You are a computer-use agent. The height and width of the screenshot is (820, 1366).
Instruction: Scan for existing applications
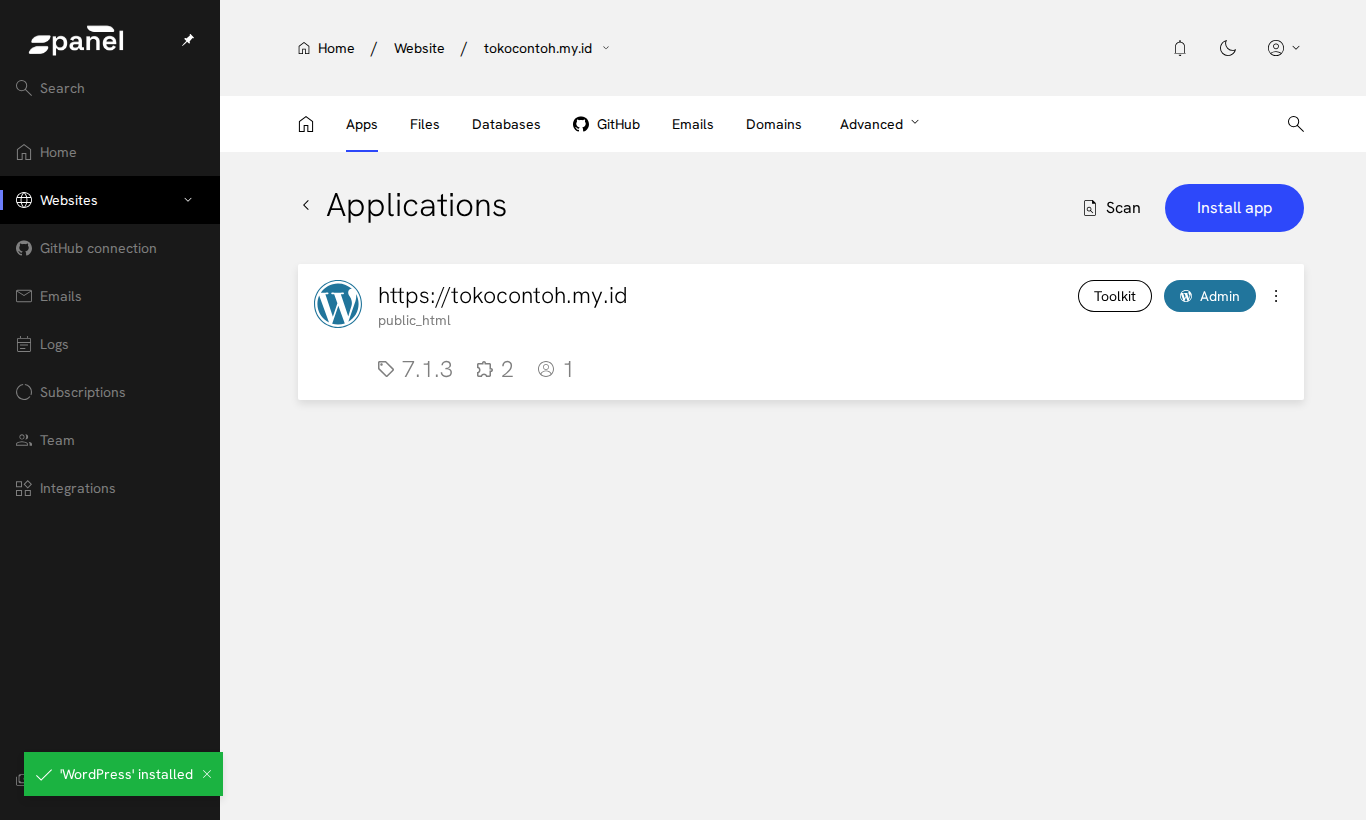(x=1112, y=208)
